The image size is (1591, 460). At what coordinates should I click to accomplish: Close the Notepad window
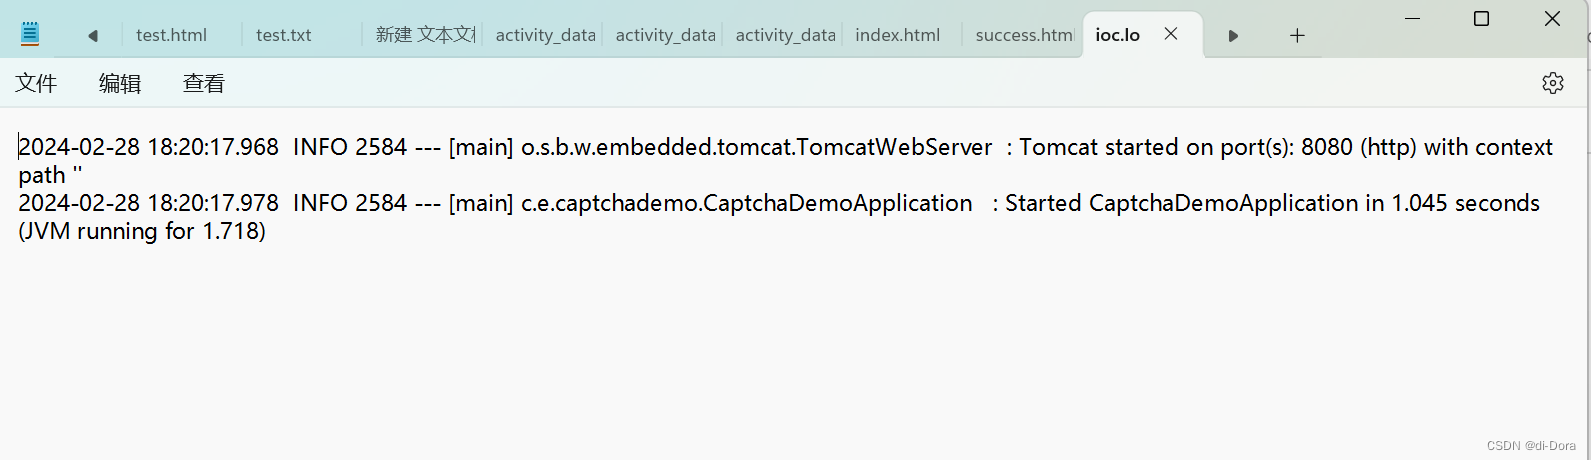pos(1552,18)
